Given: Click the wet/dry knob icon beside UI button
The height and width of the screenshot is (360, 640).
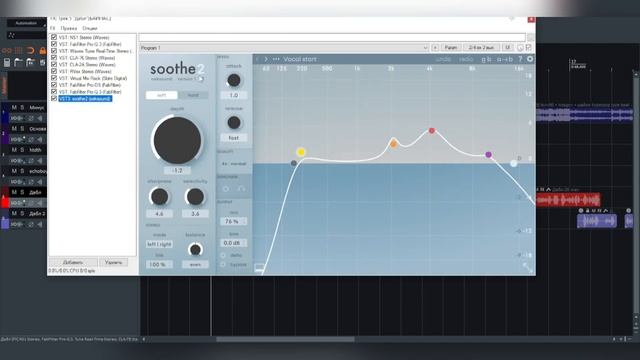Looking at the screenshot, I should (520, 48).
